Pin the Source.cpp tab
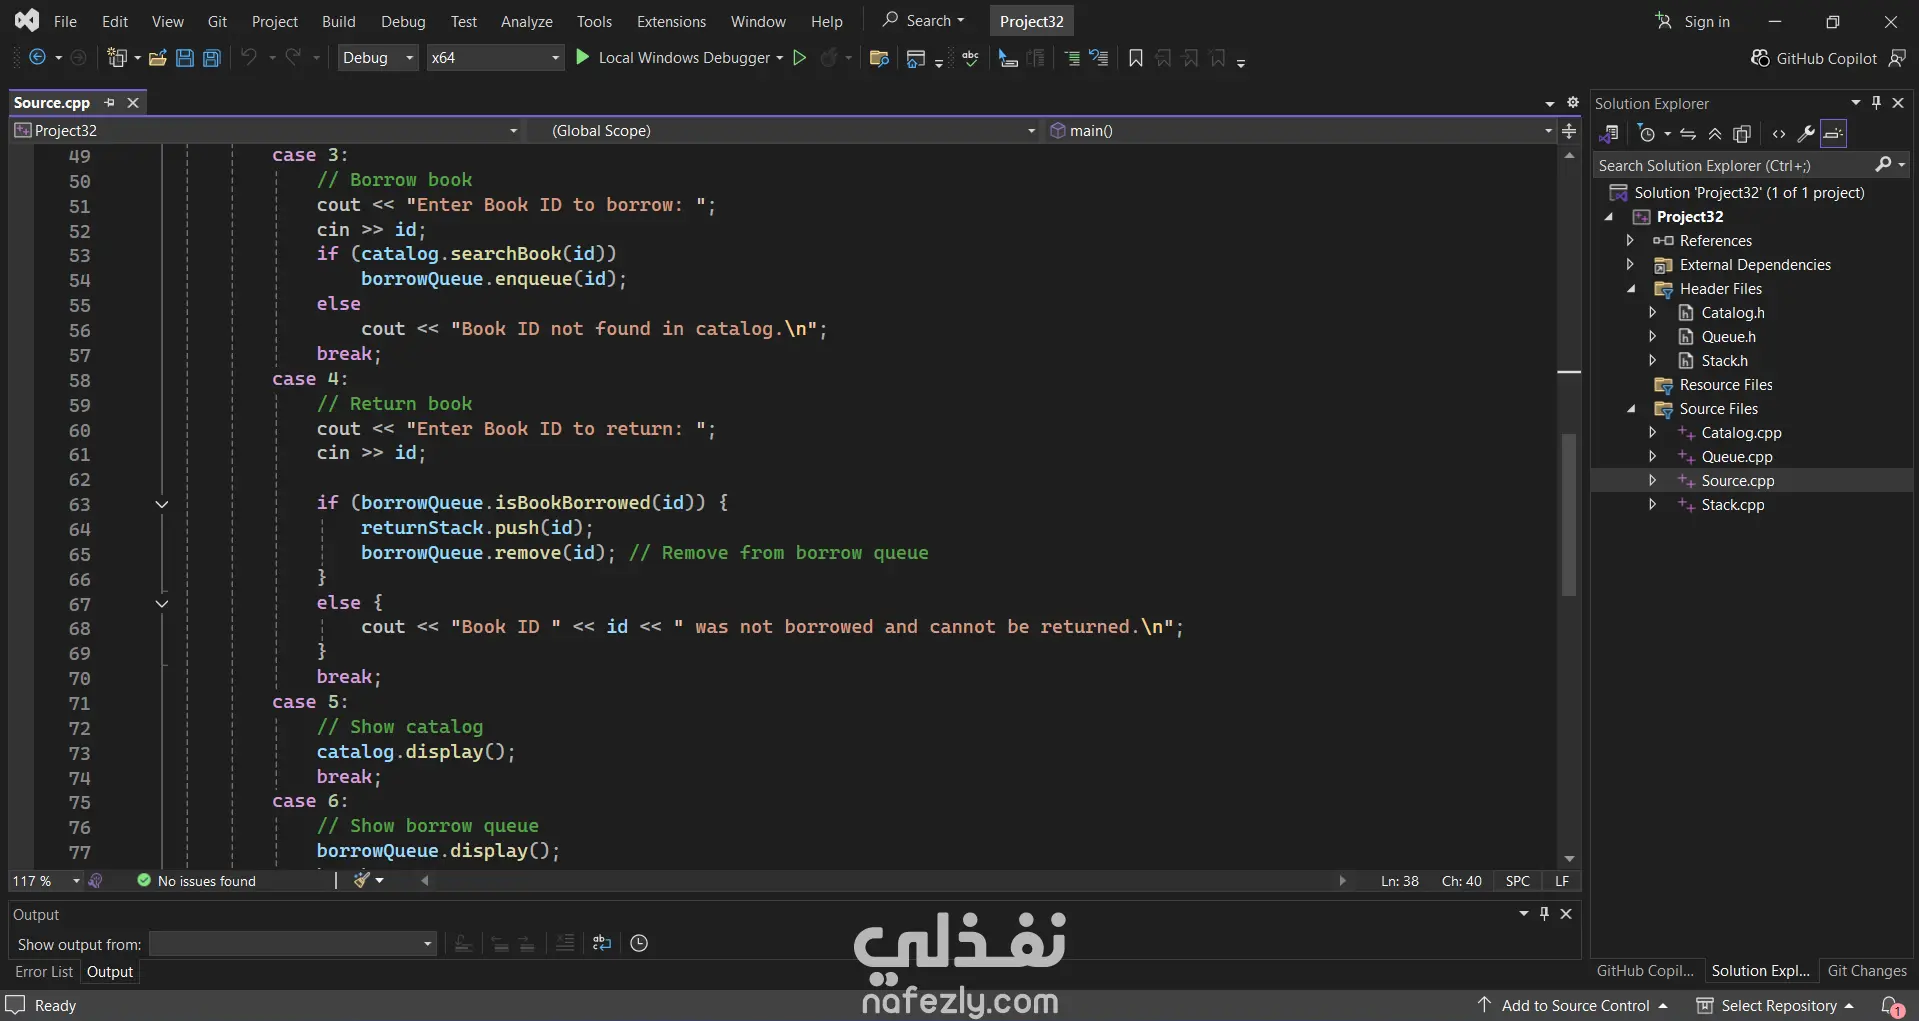Screen dimensions: 1919x1021 click(x=110, y=103)
